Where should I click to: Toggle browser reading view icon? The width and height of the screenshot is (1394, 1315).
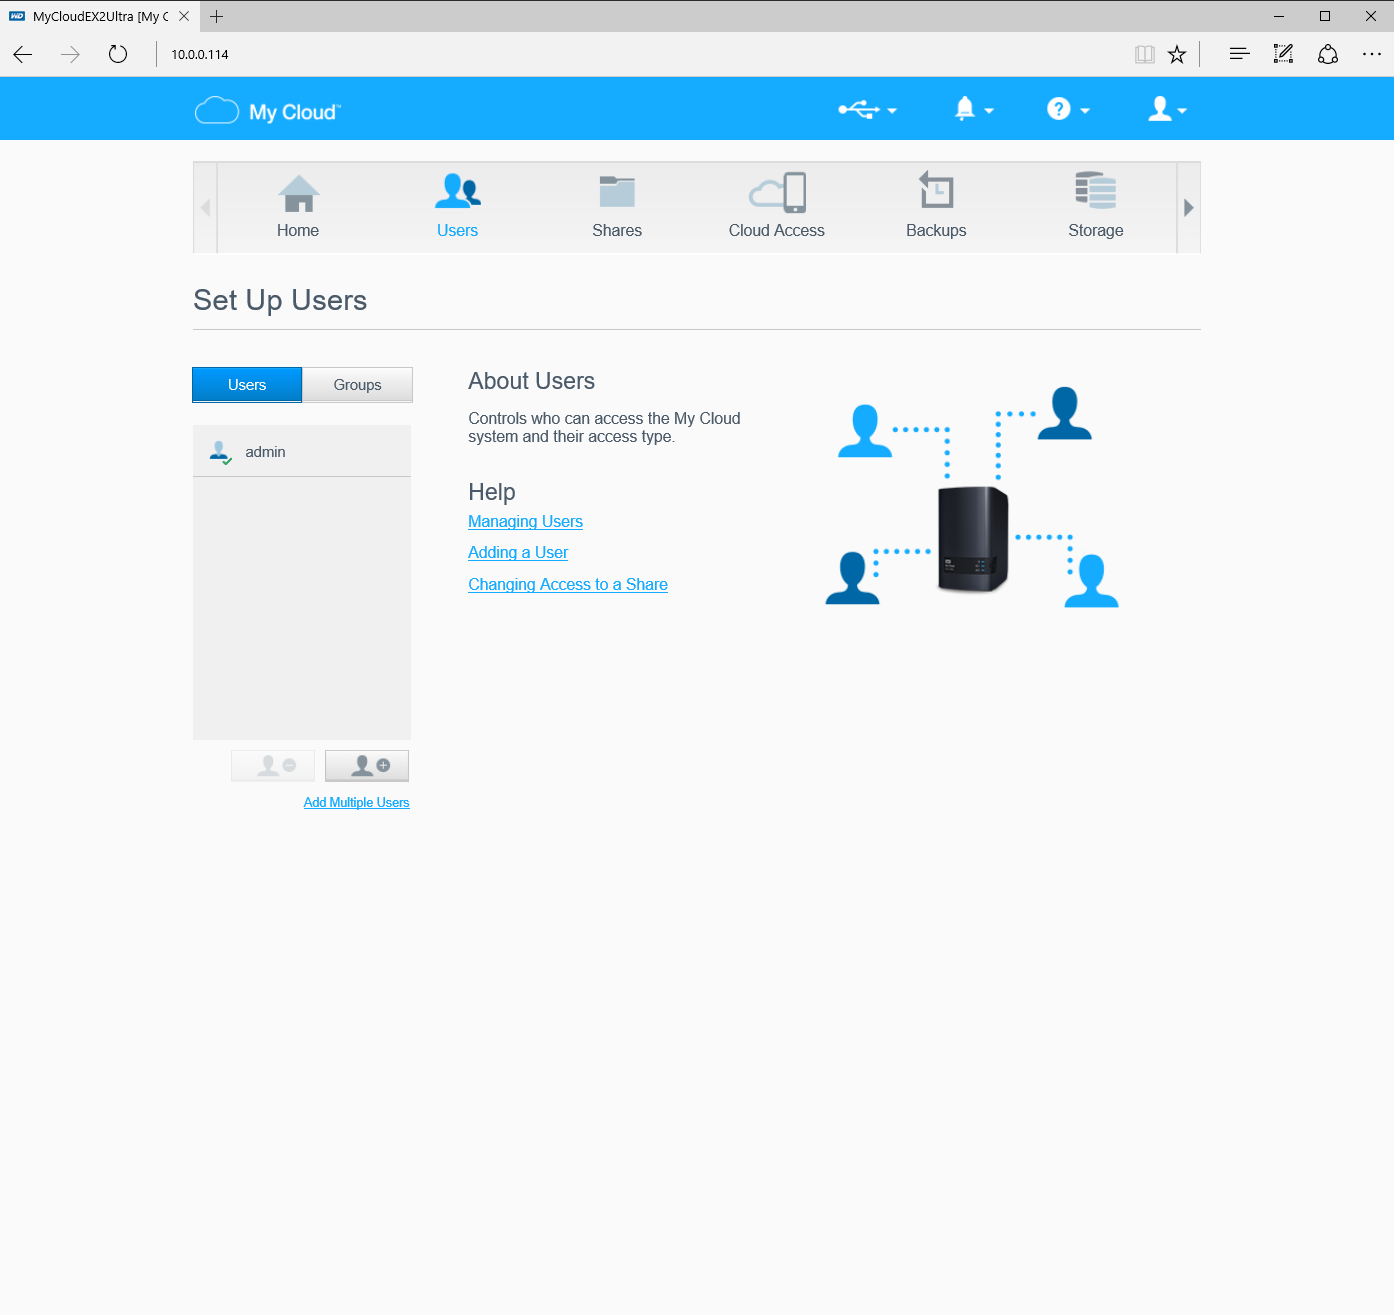pos(1145,54)
